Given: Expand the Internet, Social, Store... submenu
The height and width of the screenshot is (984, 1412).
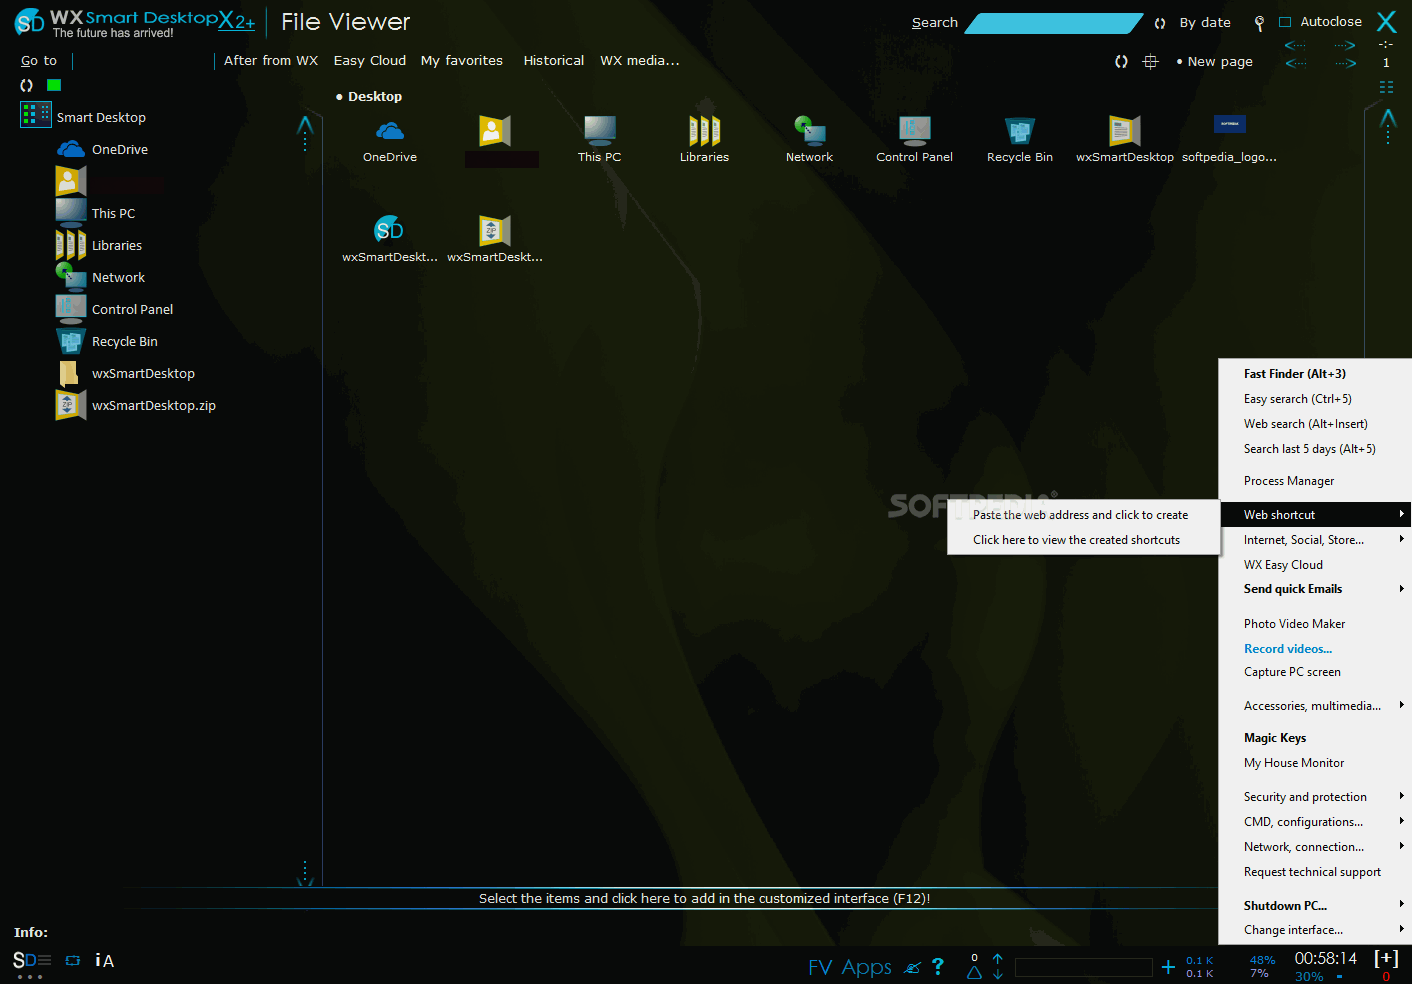Looking at the screenshot, I should point(1315,540).
